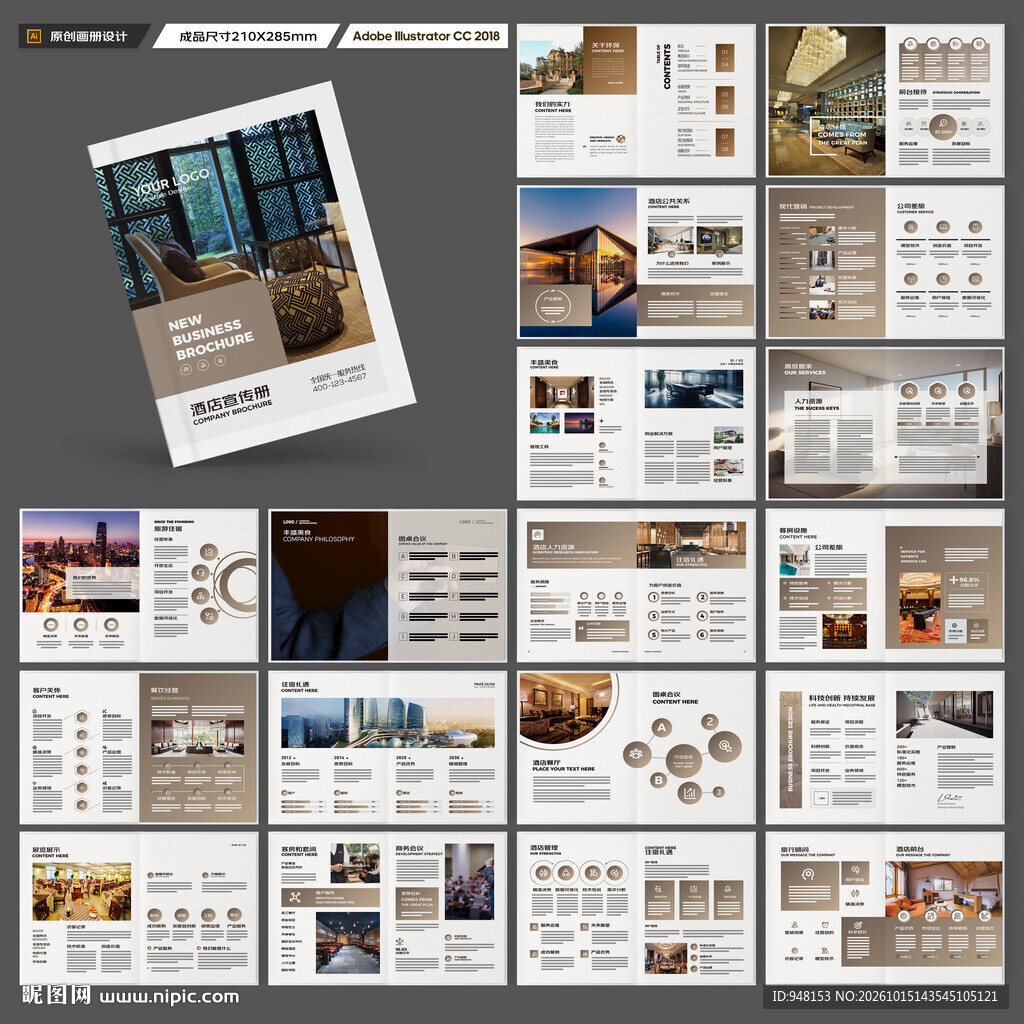Select the 成品尺寸210X285mm size label
This screenshot has height=1024, width=1024.
248,37
